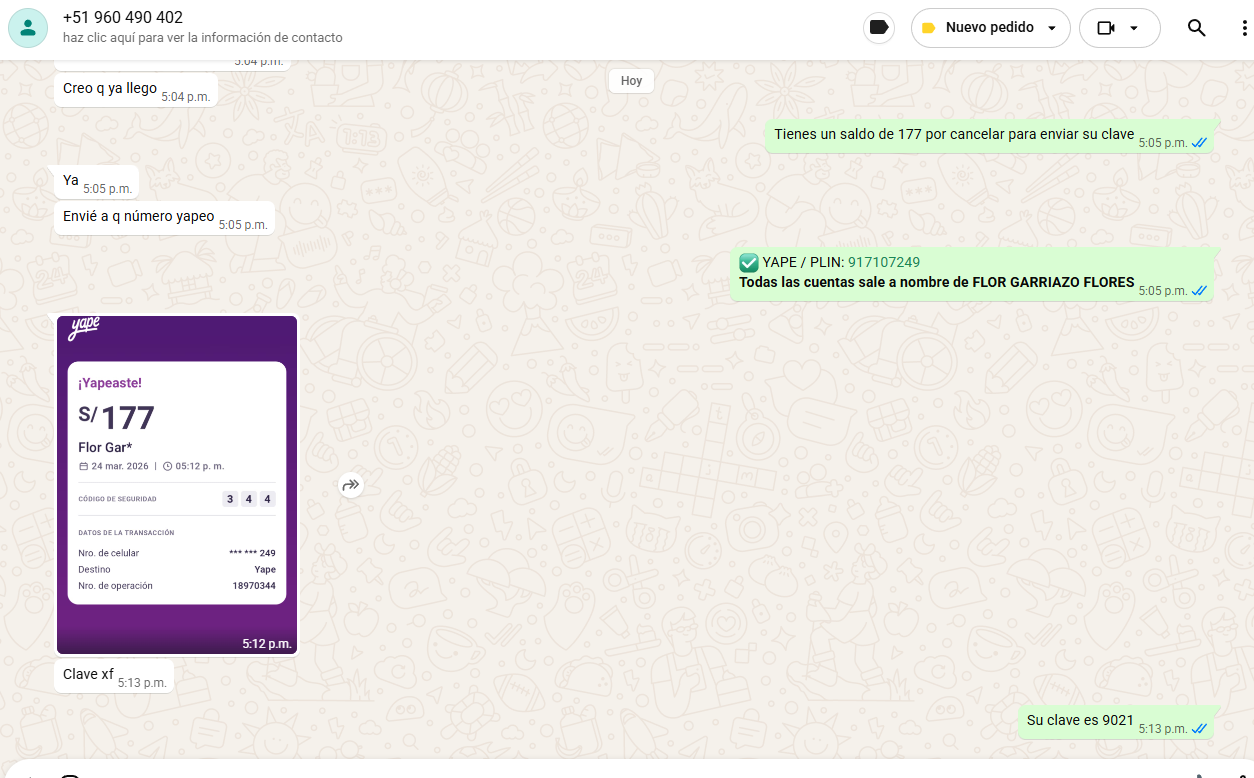This screenshot has height=778, width=1254.
Task: Click the phone number 917107249 link
Action: pyautogui.click(x=883, y=262)
